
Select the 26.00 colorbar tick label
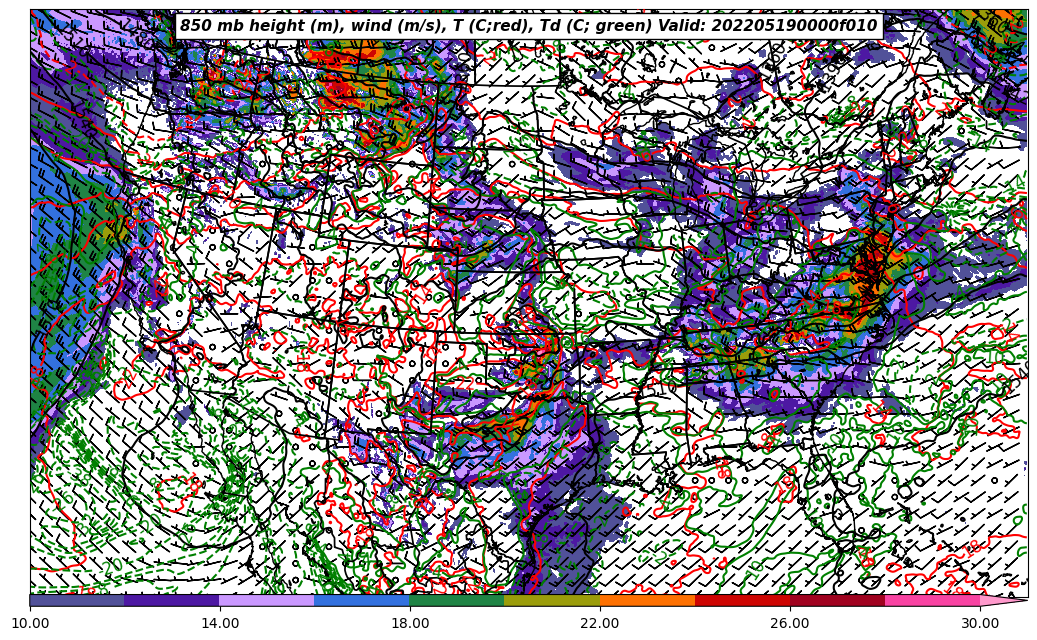790,624
